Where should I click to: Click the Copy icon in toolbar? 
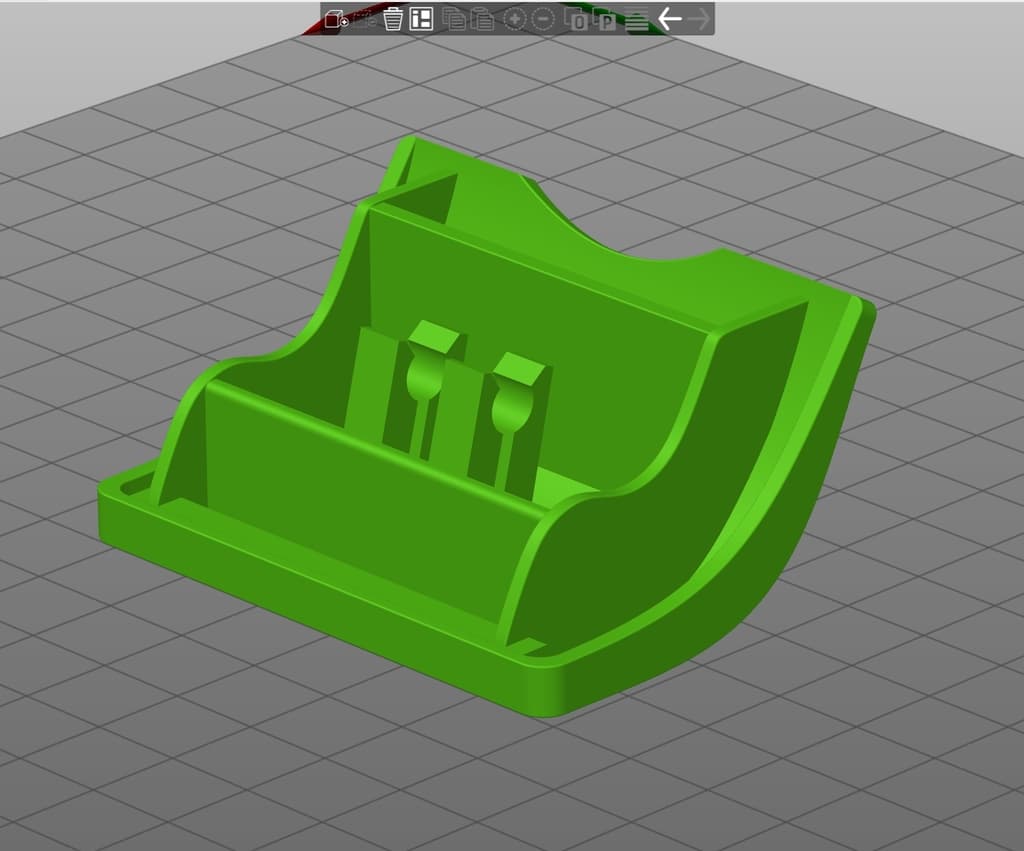click(454, 20)
